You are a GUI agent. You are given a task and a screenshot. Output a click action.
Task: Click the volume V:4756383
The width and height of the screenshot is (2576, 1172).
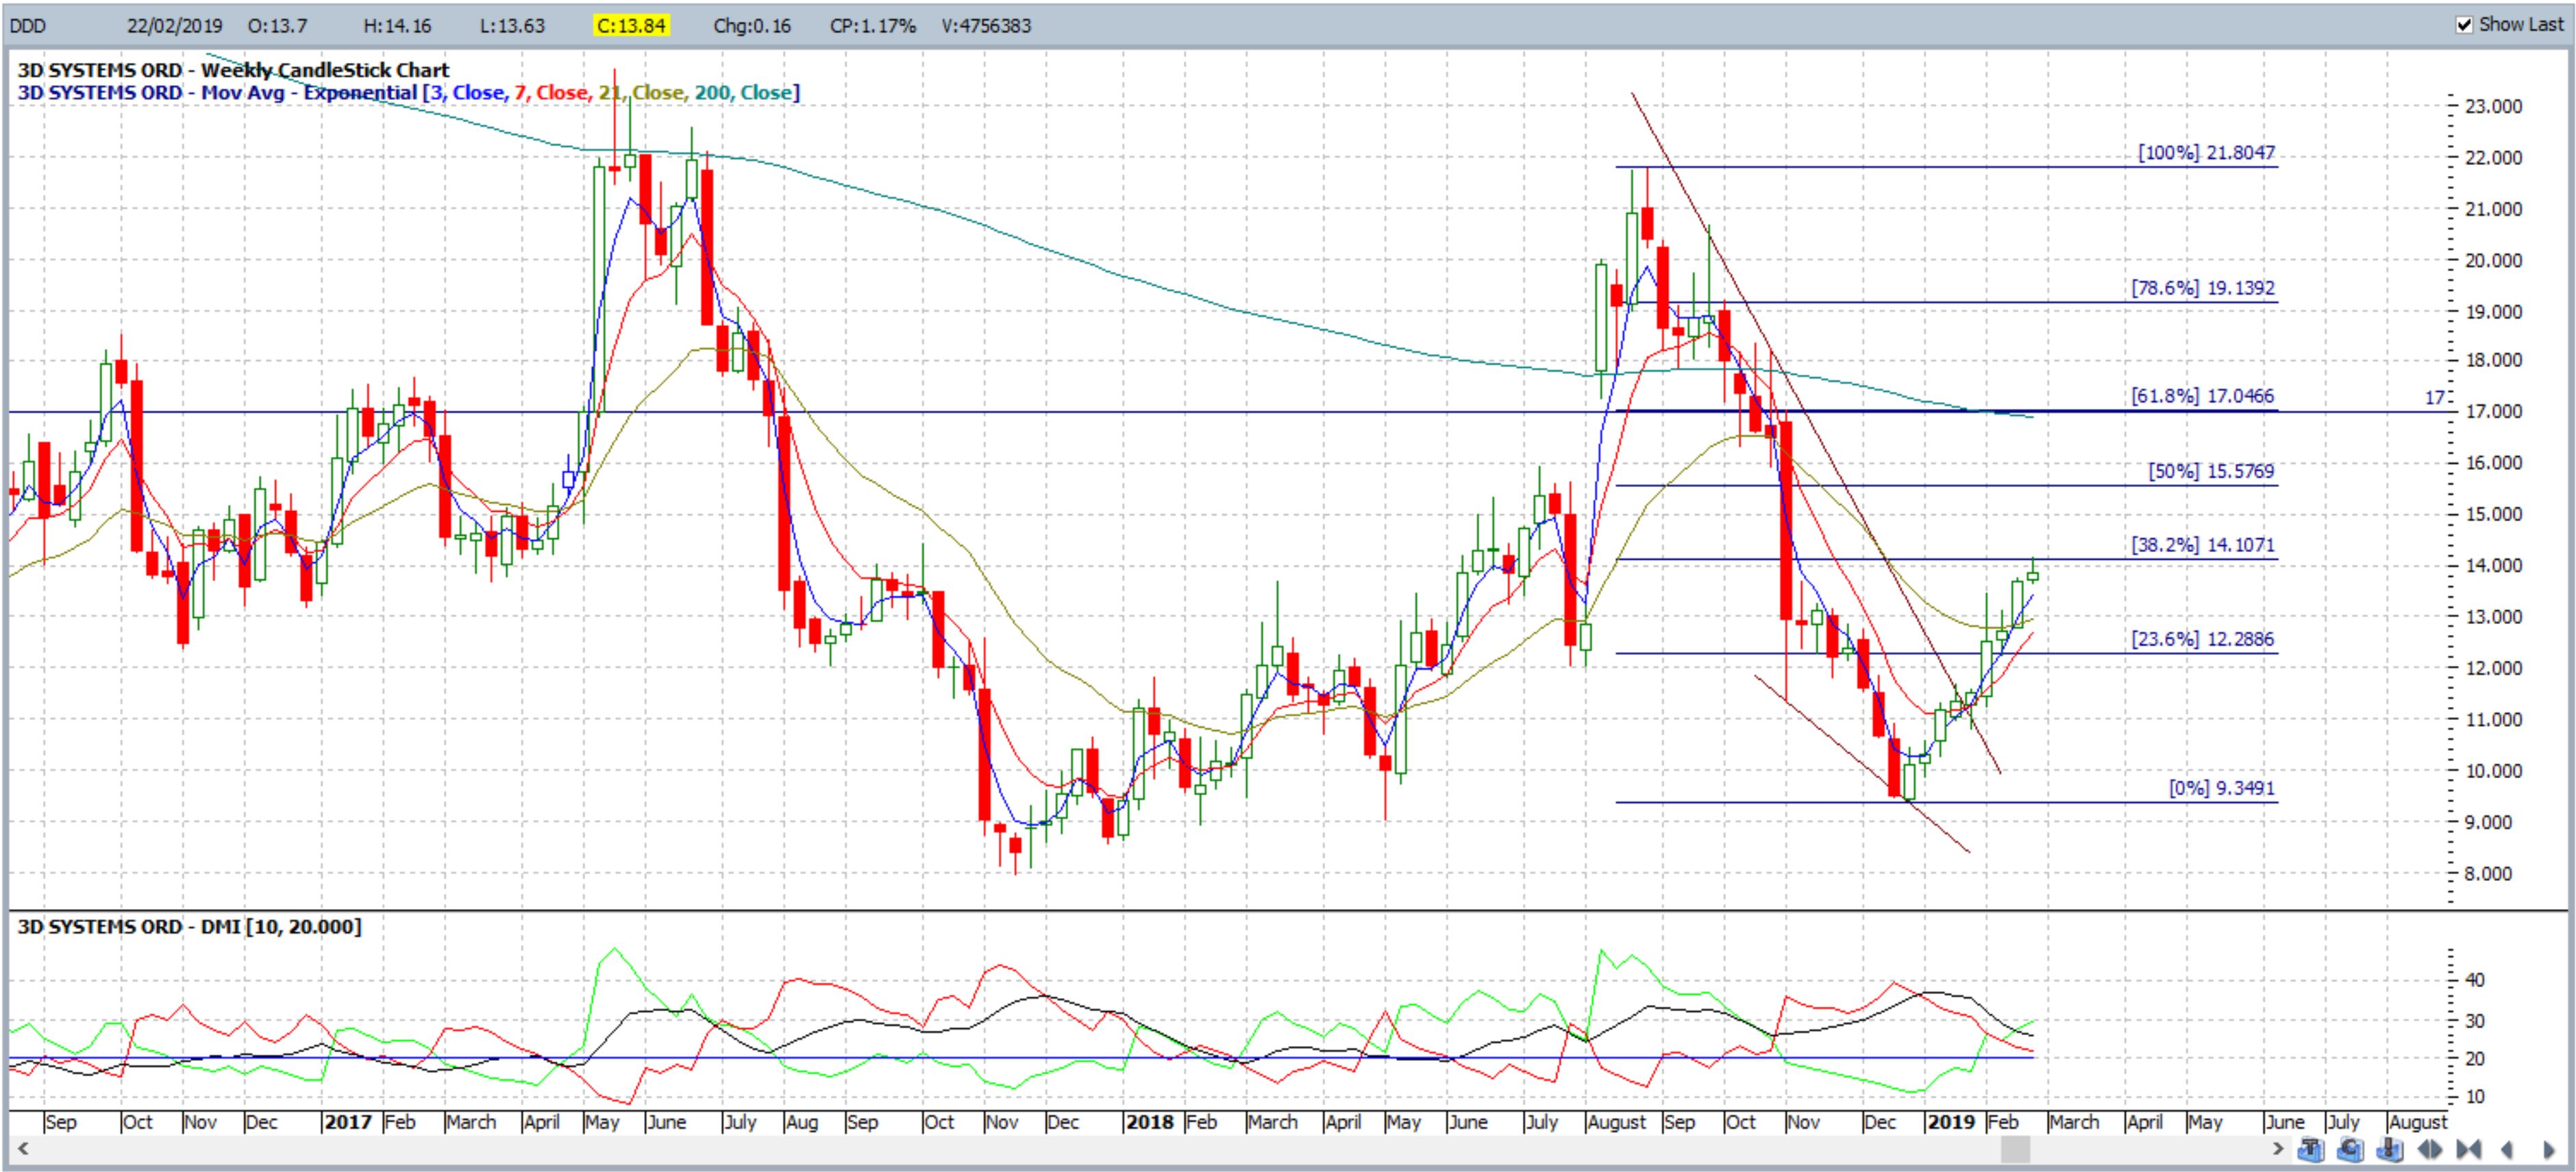click(986, 26)
